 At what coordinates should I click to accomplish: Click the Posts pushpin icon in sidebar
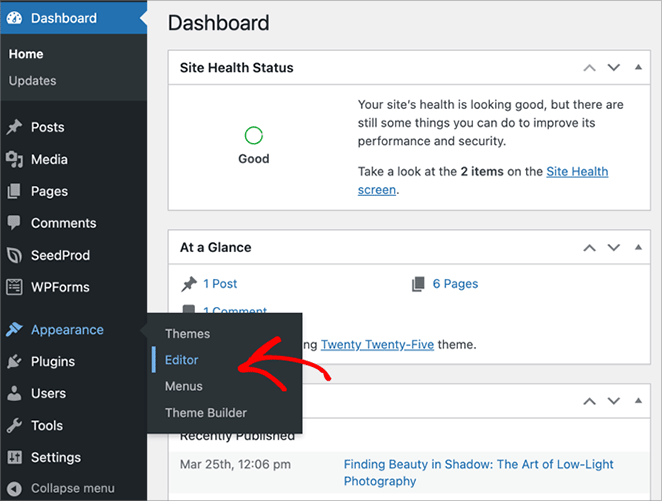coord(14,127)
